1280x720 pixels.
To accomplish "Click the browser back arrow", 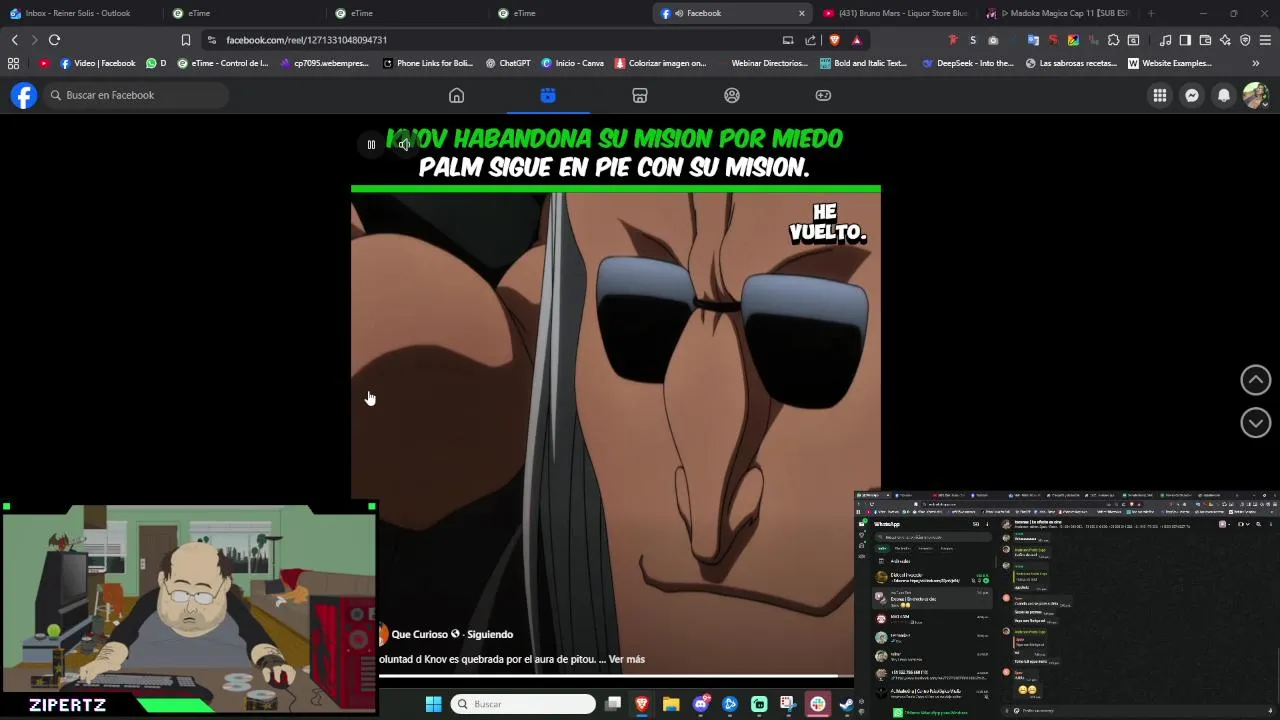I will tap(14, 40).
